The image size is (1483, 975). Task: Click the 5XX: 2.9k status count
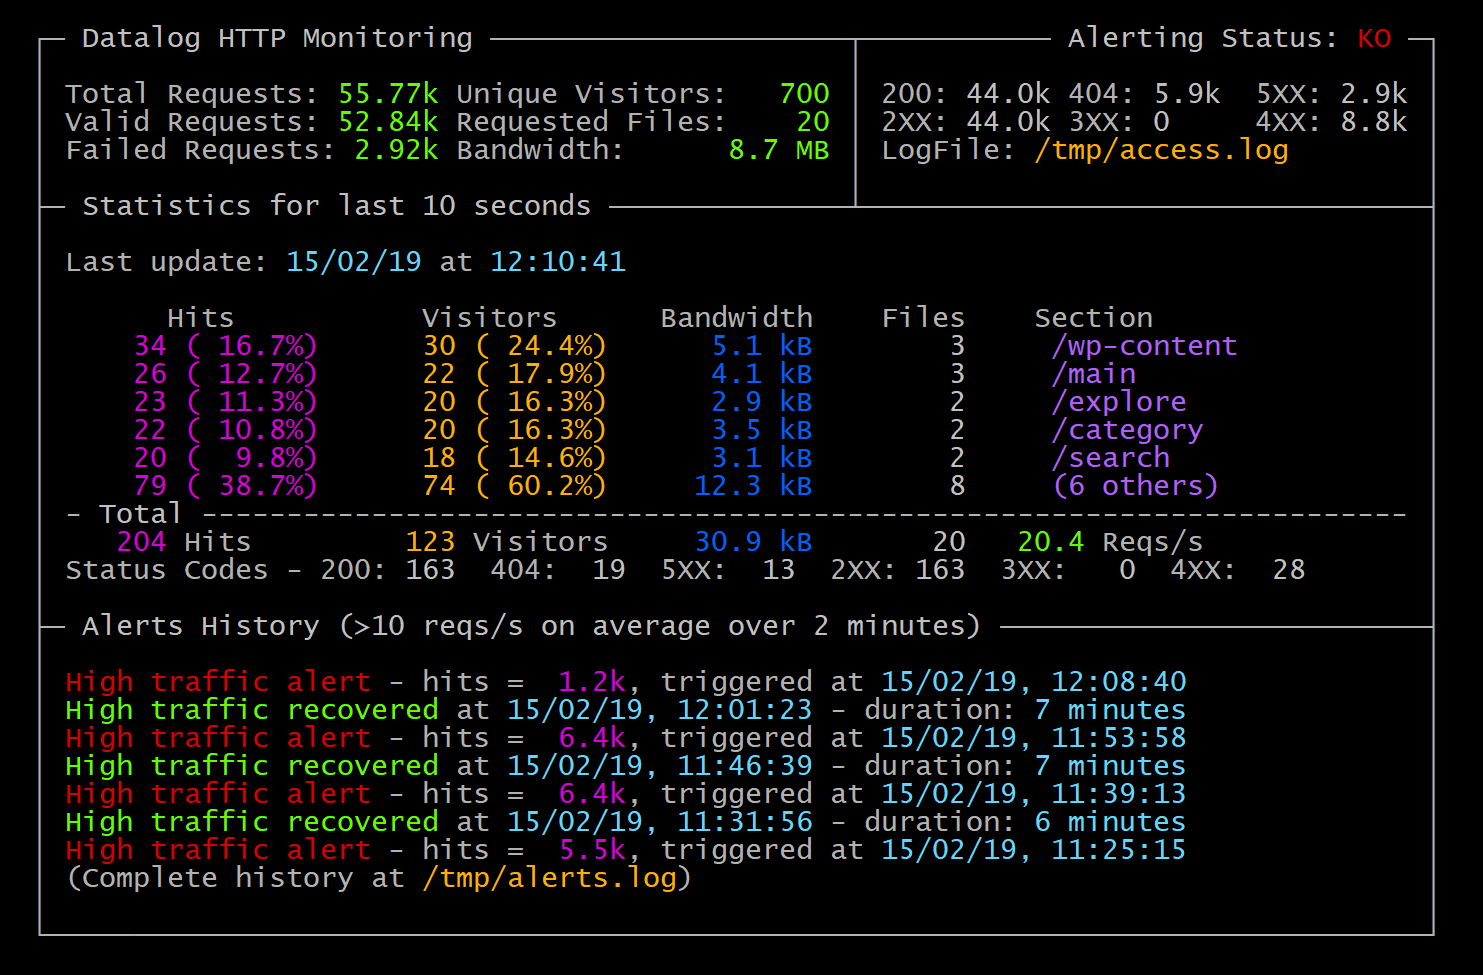coord(1332,94)
